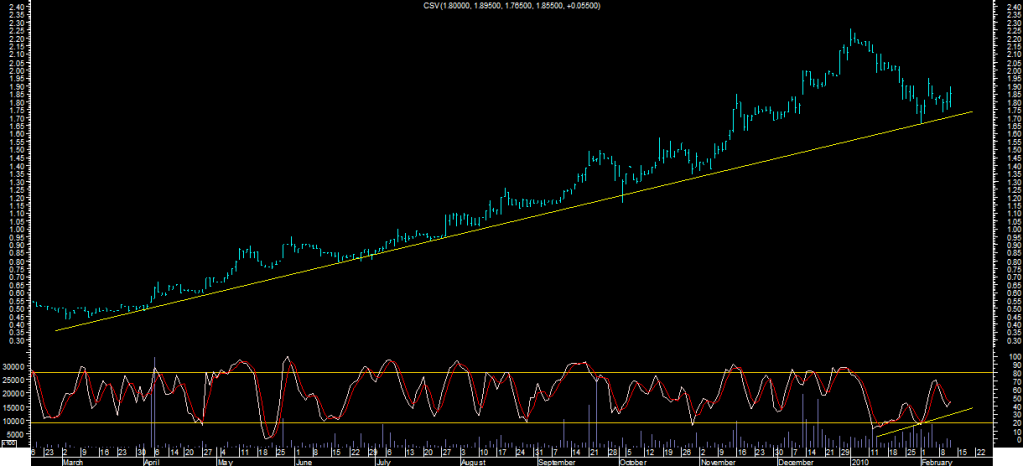The width and height of the screenshot is (1023, 466).
Task: Click the July label on the time axis
Action: (x=384, y=461)
